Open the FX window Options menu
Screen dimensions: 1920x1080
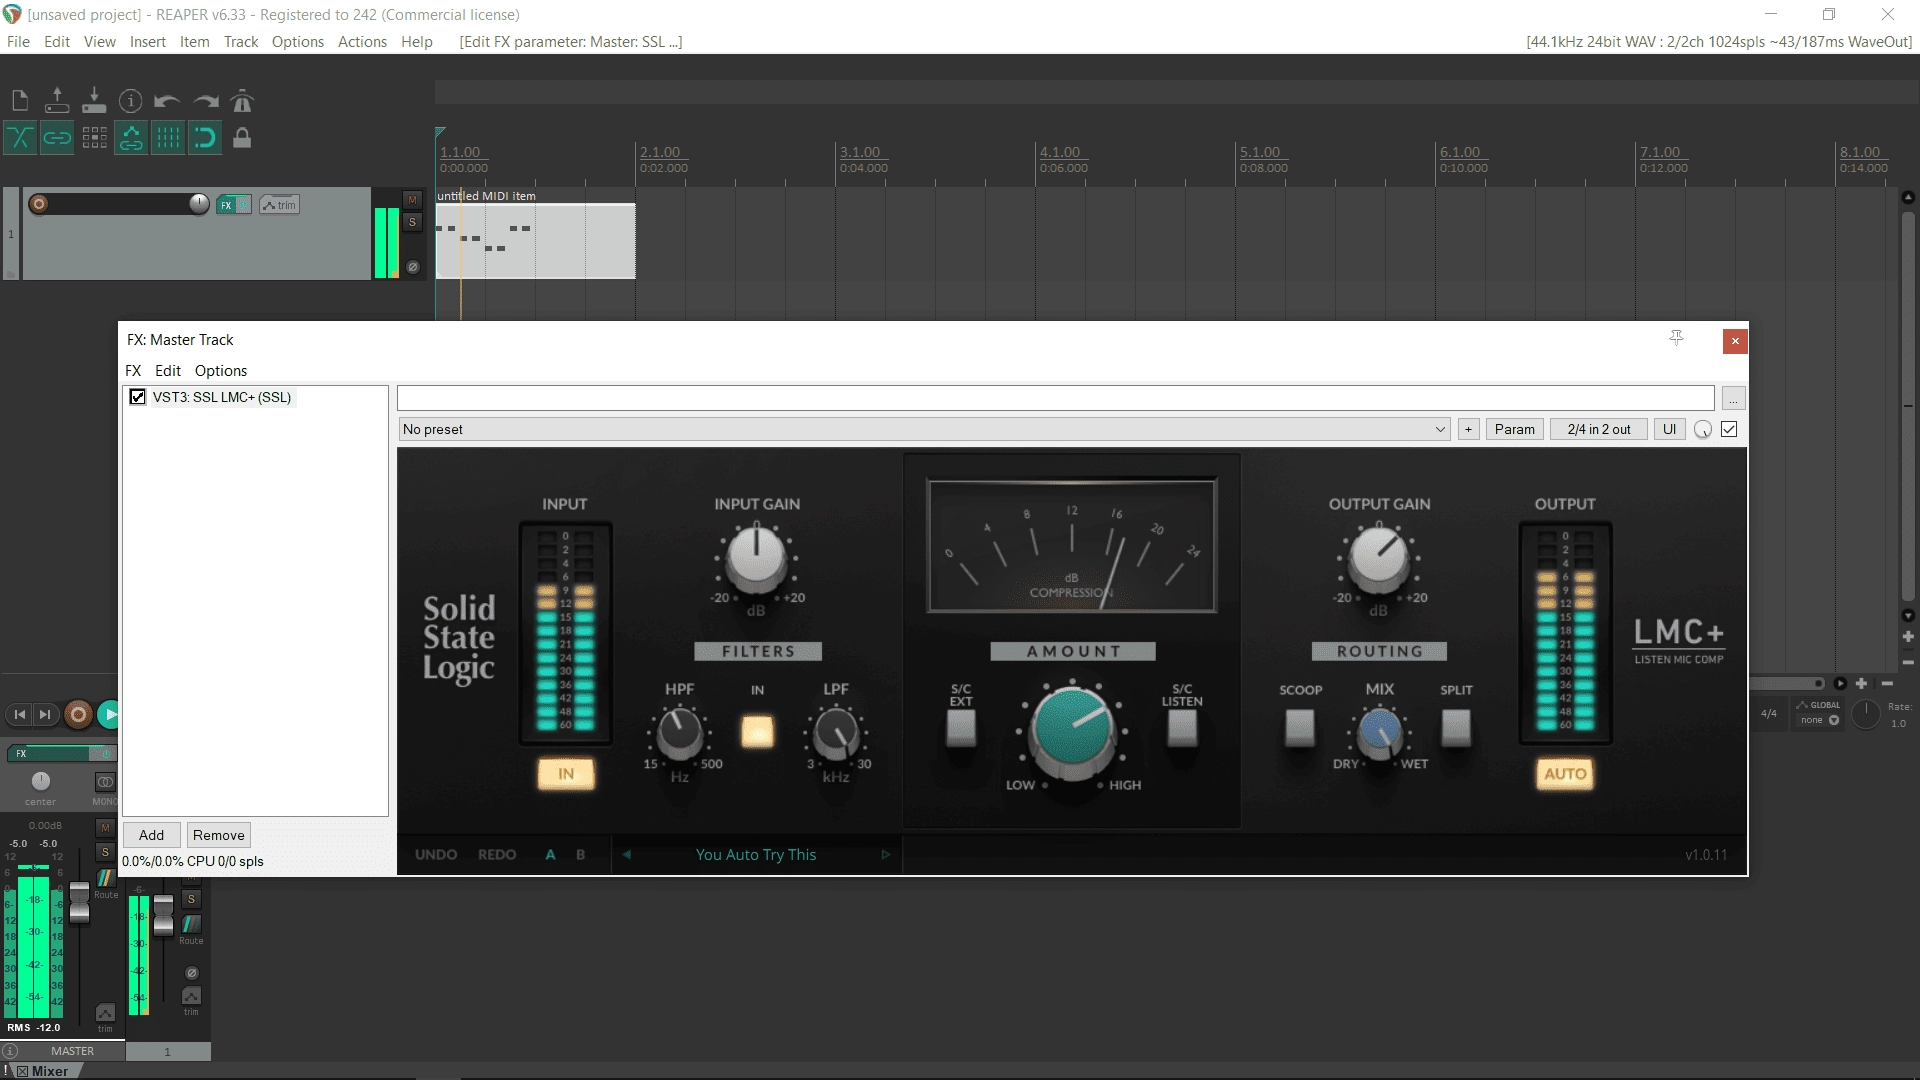point(221,371)
